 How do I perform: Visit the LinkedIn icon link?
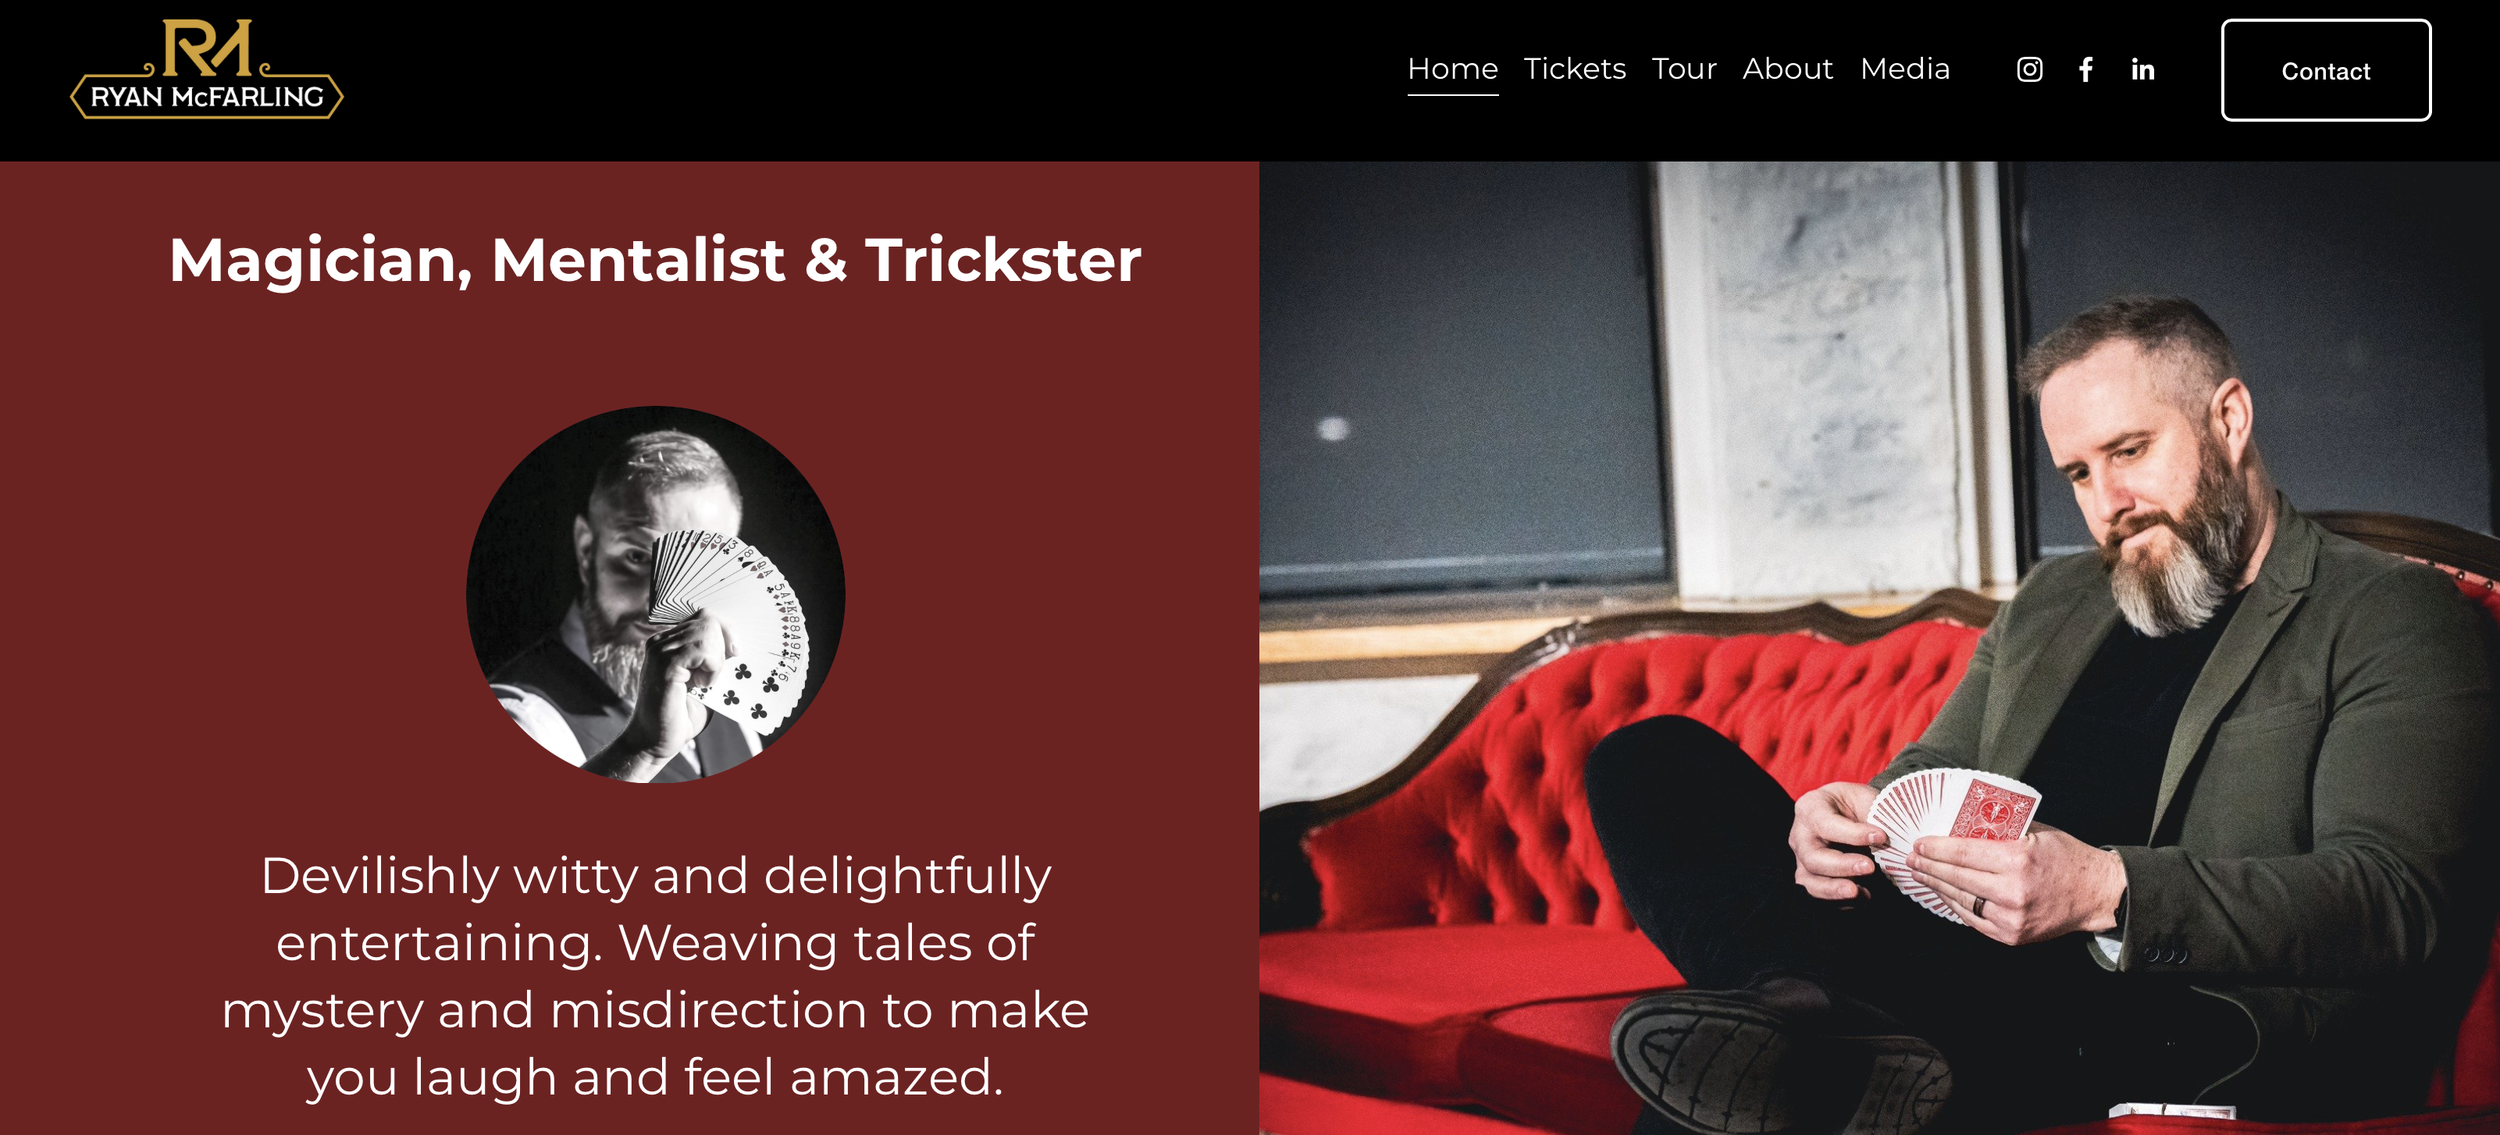coord(2142,69)
